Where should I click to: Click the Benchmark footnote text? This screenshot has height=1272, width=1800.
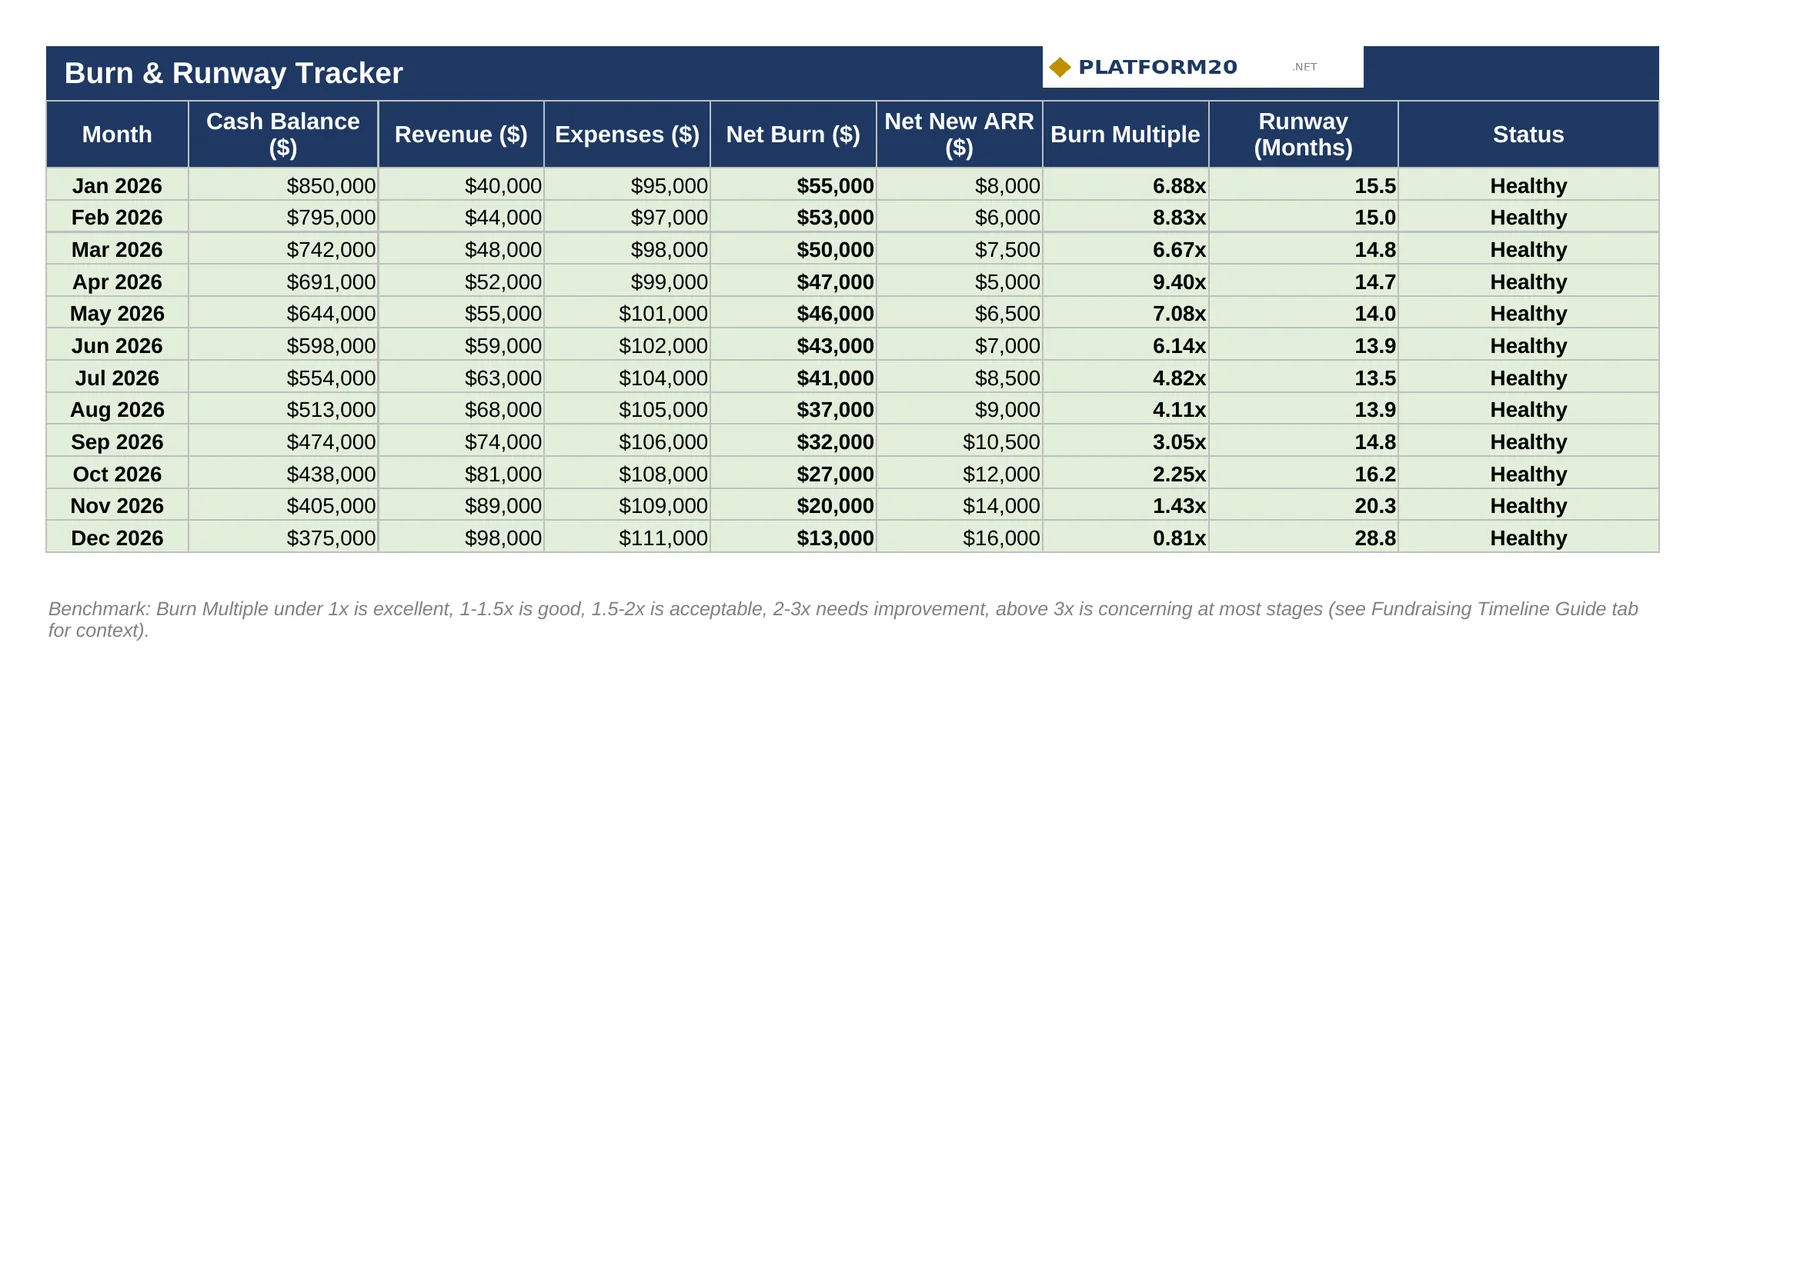coord(843,619)
